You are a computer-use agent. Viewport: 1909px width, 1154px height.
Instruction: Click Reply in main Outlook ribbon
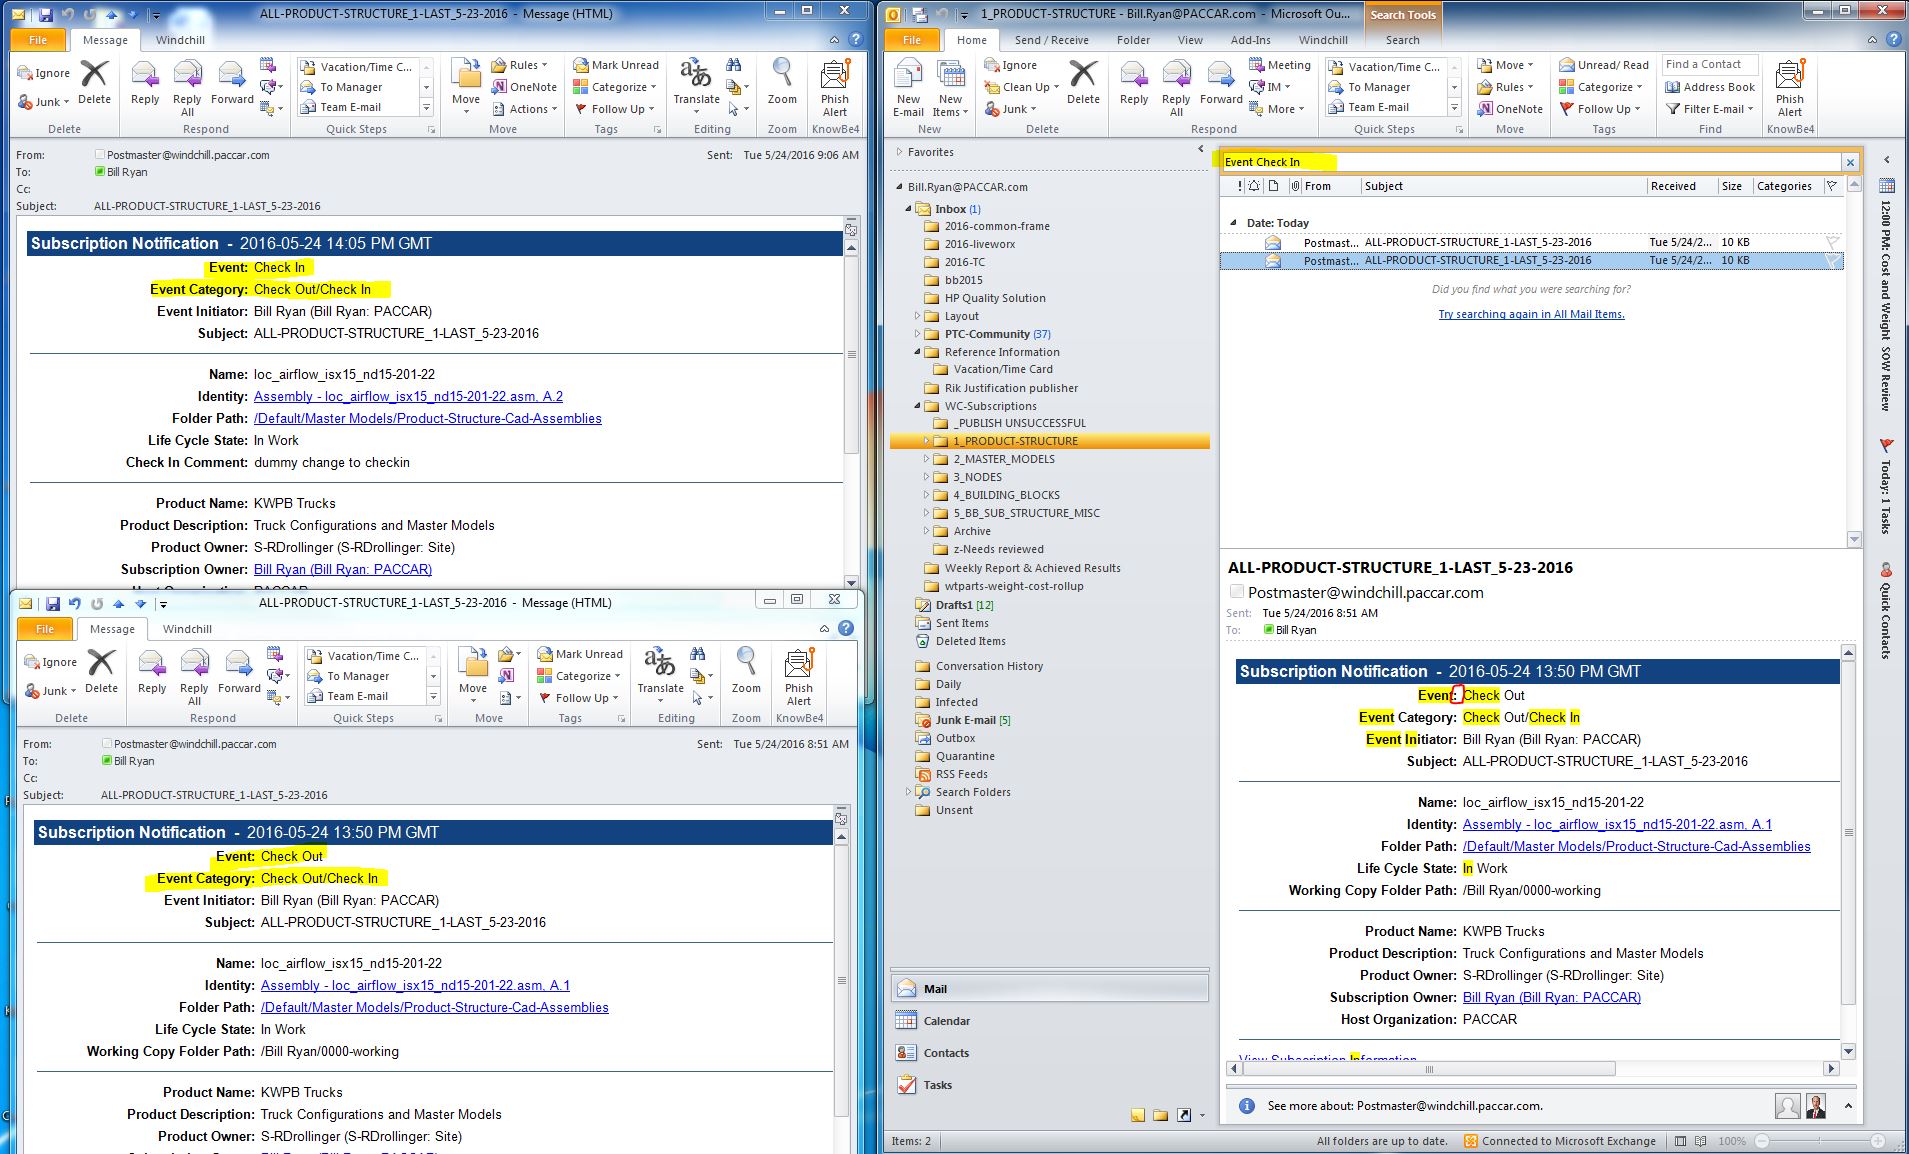pyautogui.click(x=1134, y=82)
